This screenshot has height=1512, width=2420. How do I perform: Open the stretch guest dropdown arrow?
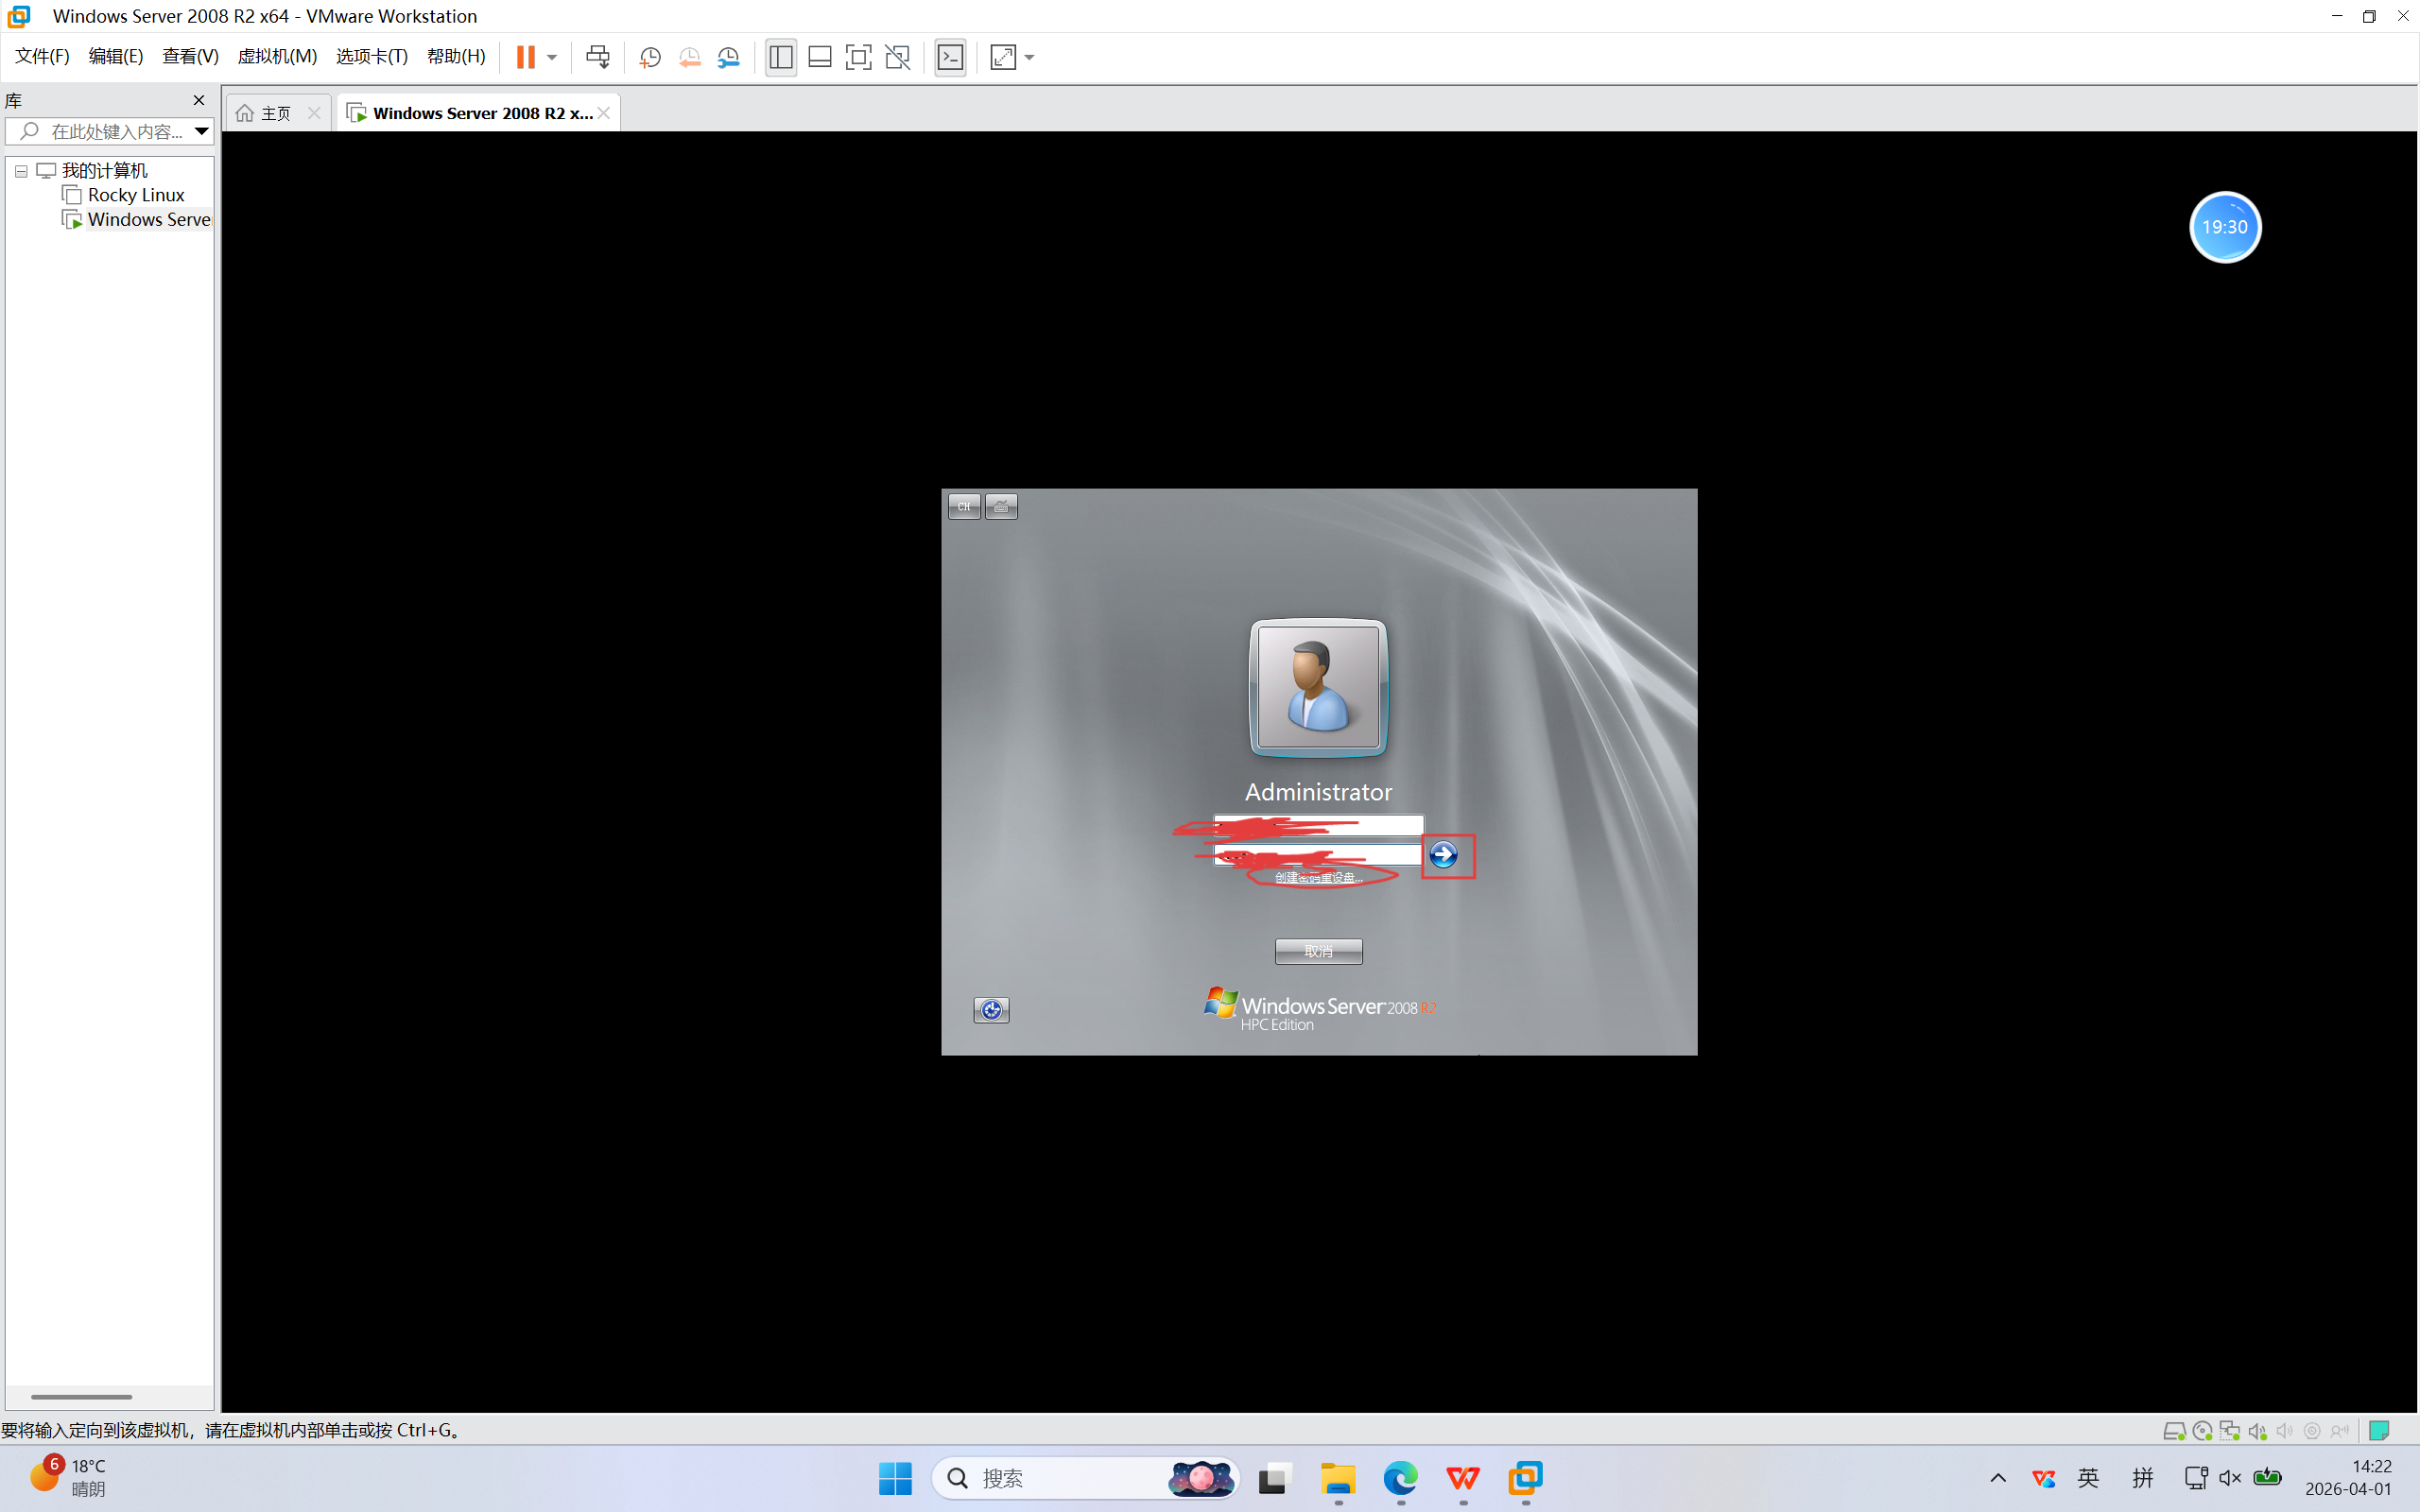1030,57
